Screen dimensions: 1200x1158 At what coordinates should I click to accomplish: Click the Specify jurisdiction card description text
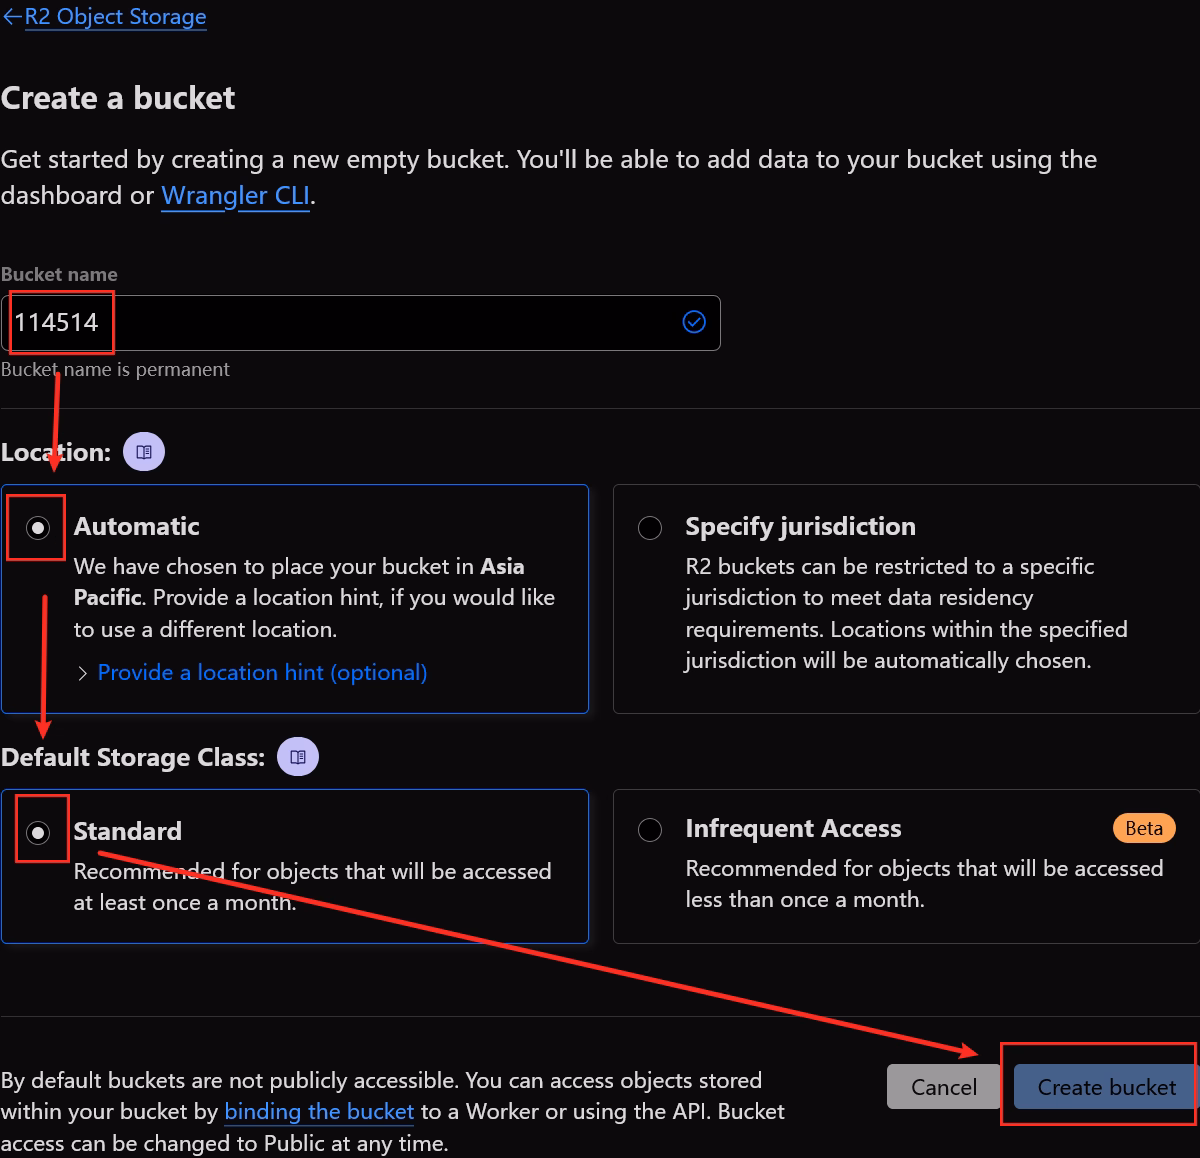[905, 613]
